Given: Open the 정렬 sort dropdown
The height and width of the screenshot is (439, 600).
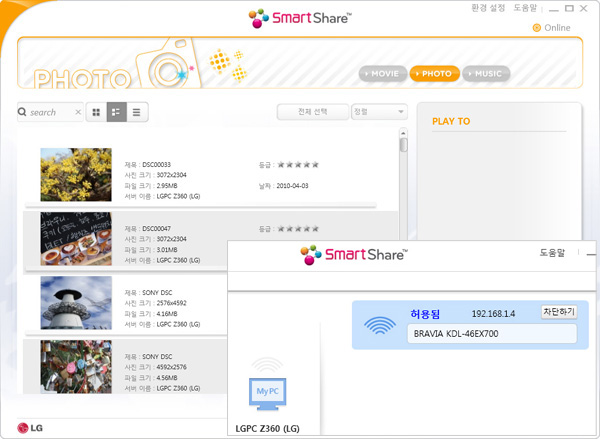Looking at the screenshot, I should point(379,112).
